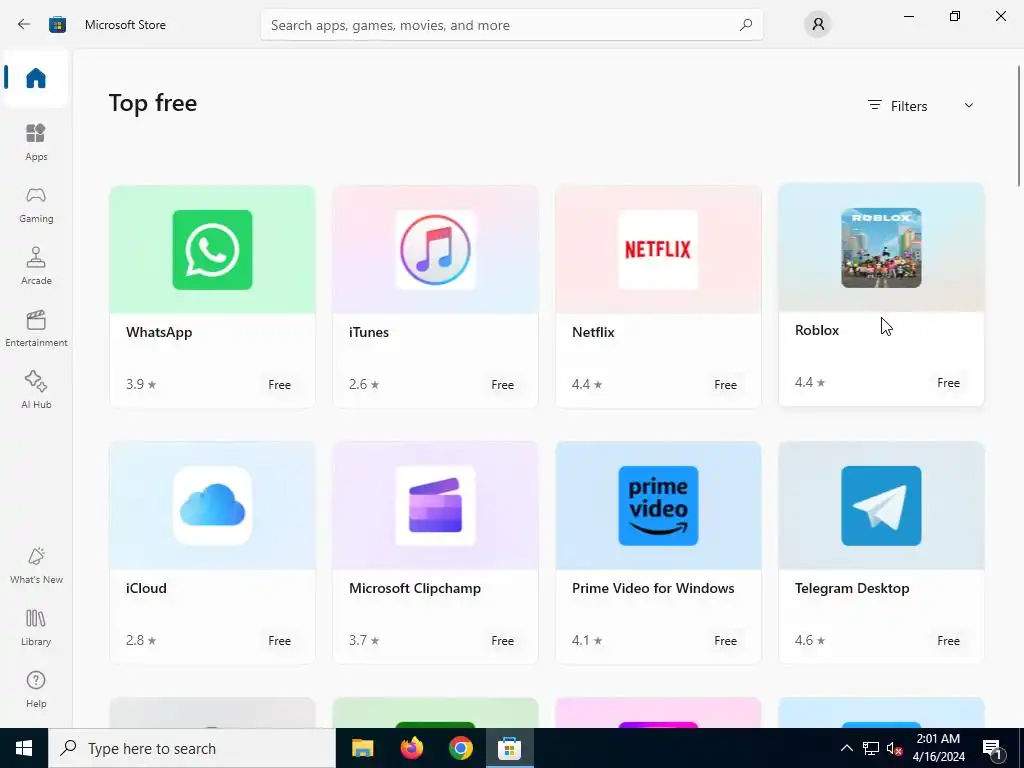Open the user account profile icon
The width and height of the screenshot is (1024, 768).
(x=818, y=25)
